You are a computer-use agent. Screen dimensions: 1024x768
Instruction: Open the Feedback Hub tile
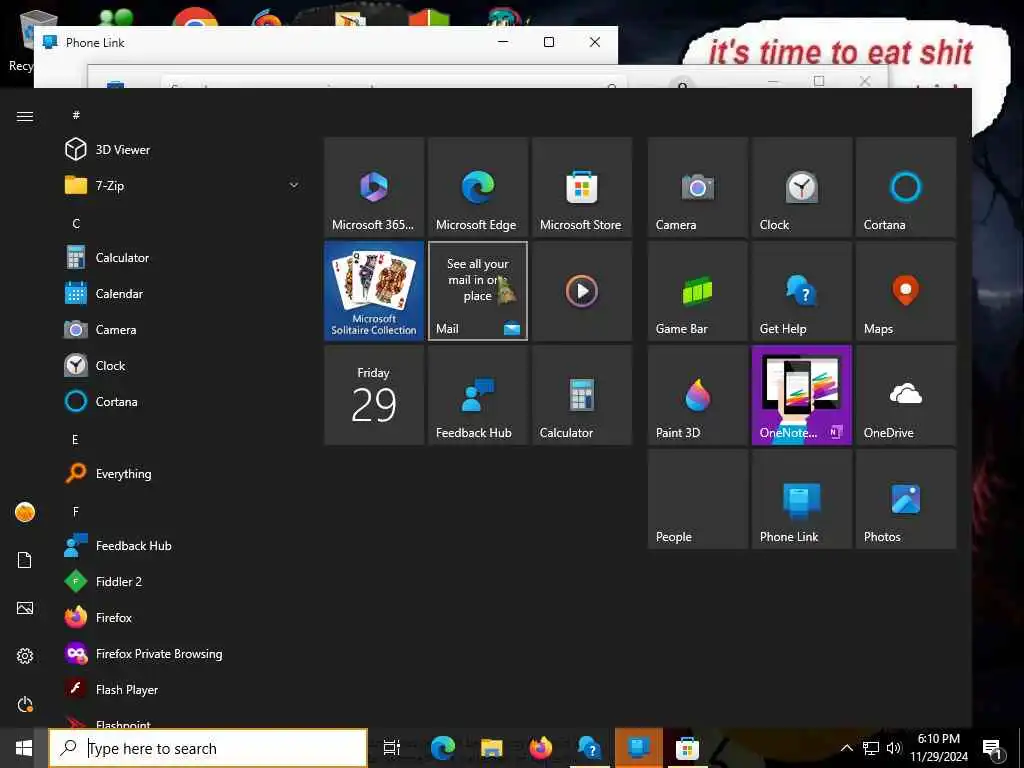tap(478, 395)
